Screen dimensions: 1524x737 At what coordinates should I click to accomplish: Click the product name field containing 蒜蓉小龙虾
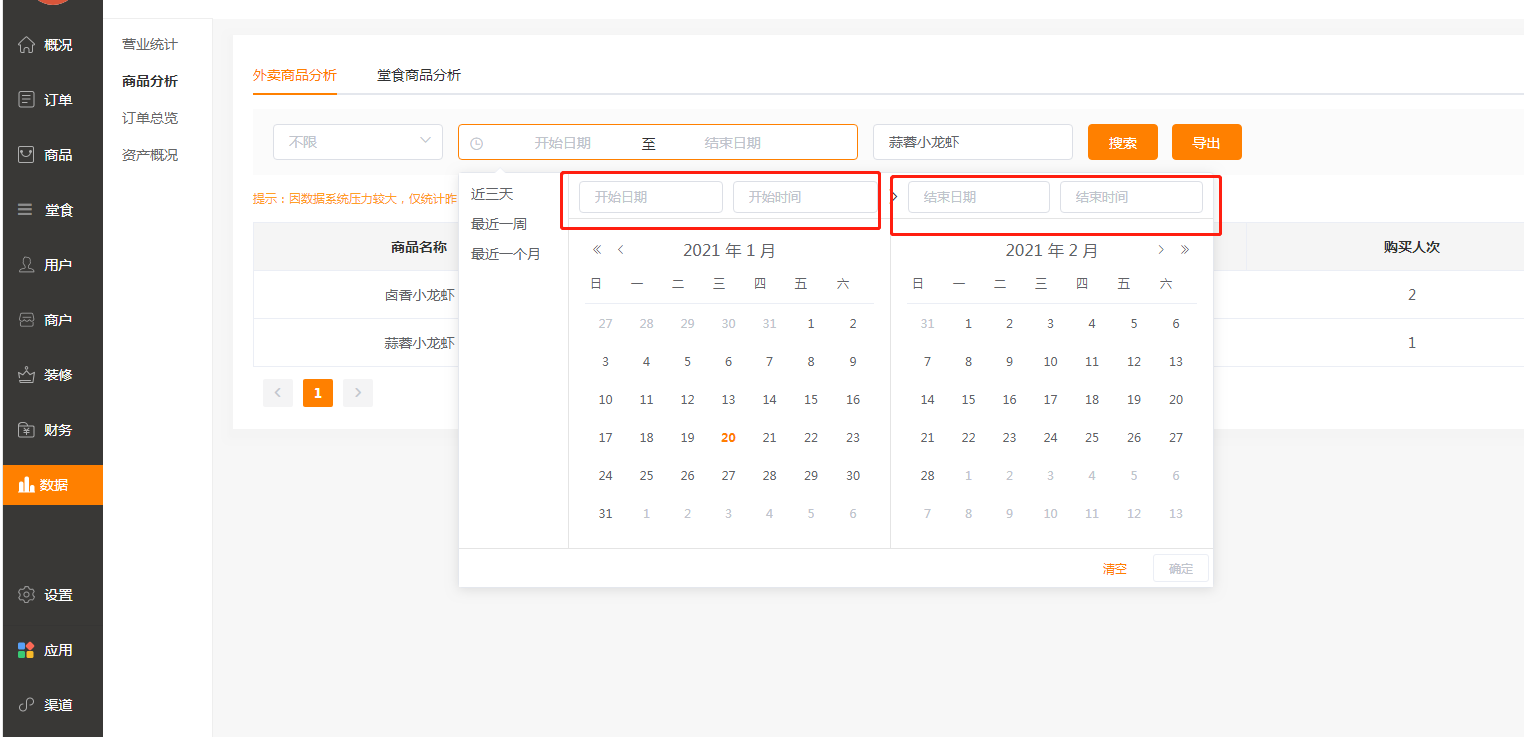973,142
